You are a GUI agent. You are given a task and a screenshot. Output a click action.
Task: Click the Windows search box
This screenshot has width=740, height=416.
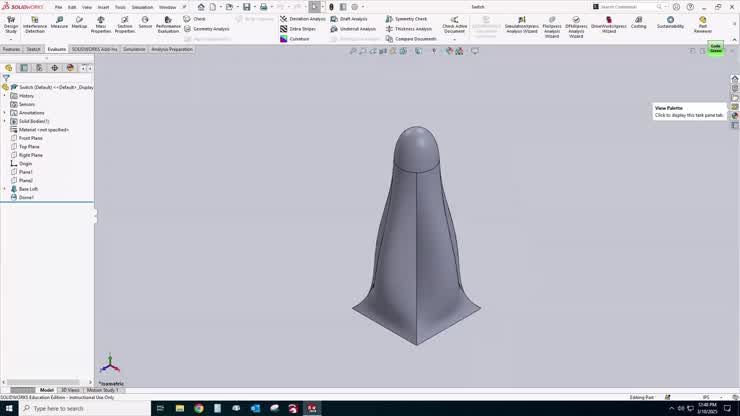click(84, 408)
